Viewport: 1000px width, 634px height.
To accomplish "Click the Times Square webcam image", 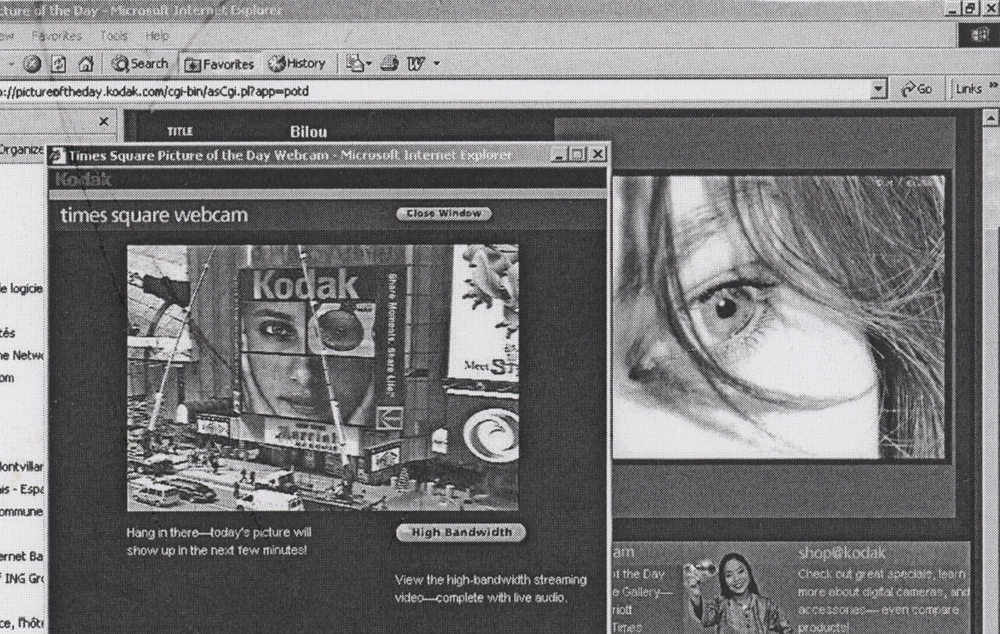I will tap(323, 378).
